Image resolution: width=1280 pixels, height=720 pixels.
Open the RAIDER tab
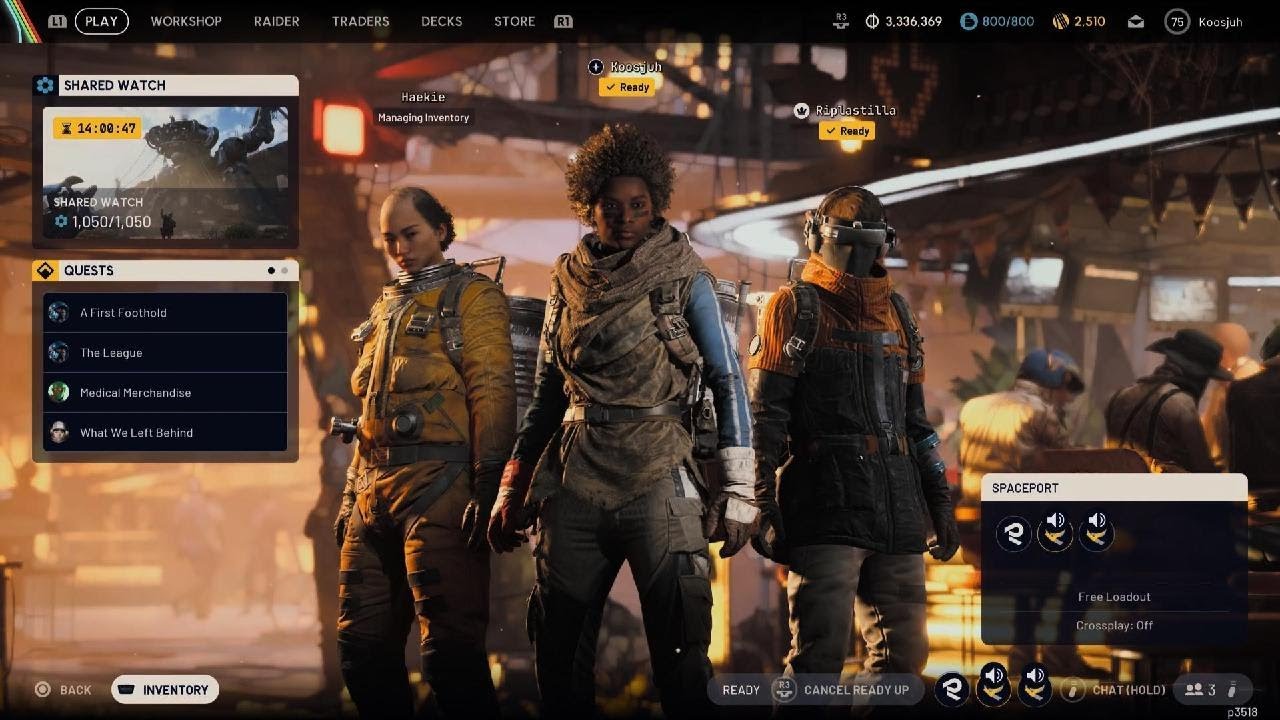pos(277,21)
